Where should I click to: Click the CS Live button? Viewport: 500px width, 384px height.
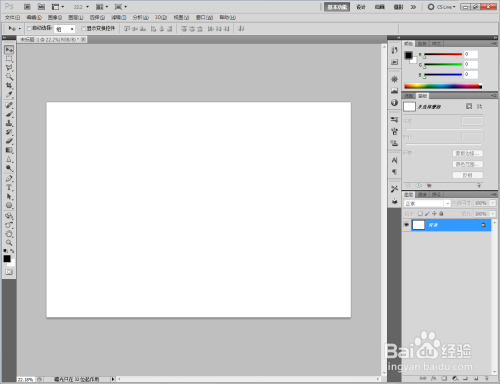[441, 7]
